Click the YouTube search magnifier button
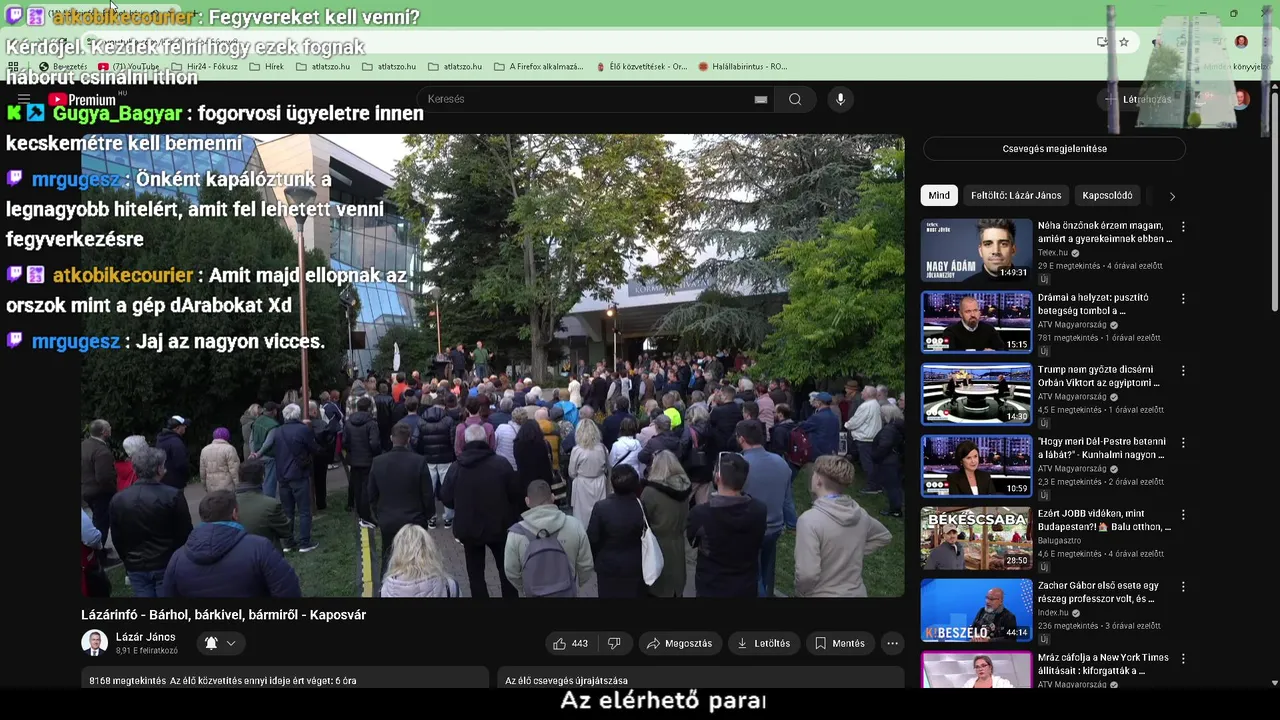 (795, 99)
